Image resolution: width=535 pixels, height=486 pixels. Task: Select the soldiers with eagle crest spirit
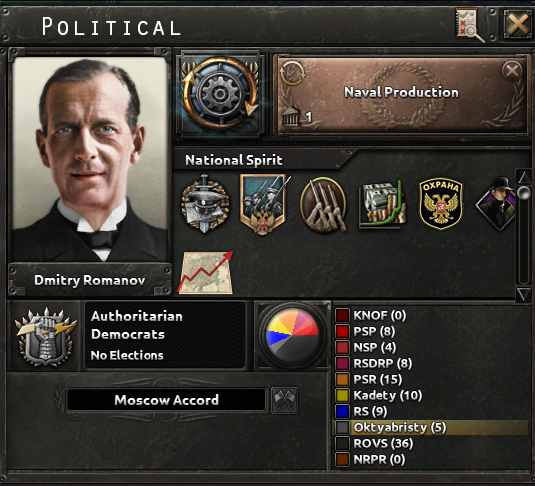coord(265,204)
